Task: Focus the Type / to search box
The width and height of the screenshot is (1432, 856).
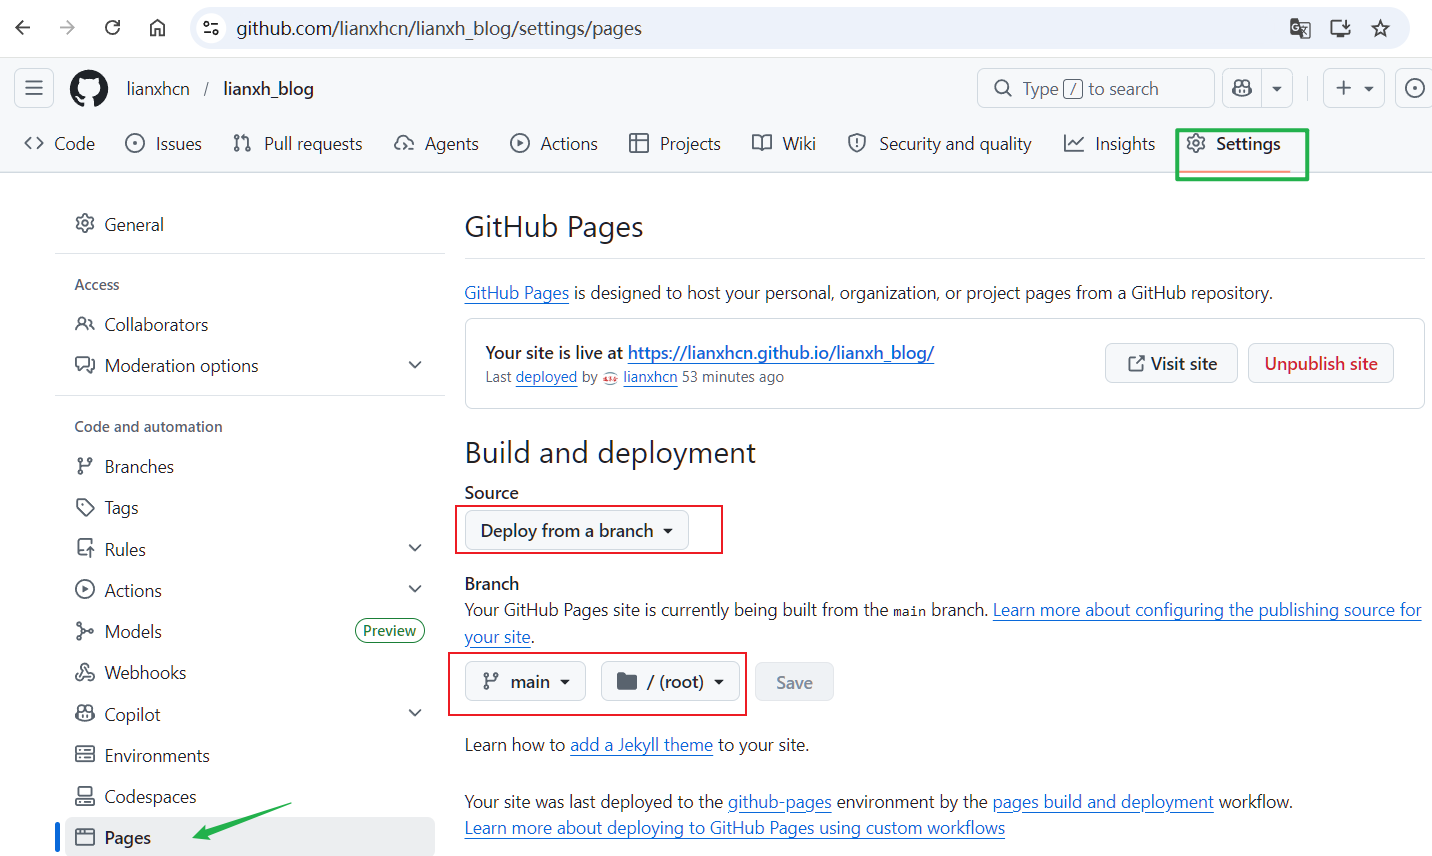Action: click(1096, 88)
